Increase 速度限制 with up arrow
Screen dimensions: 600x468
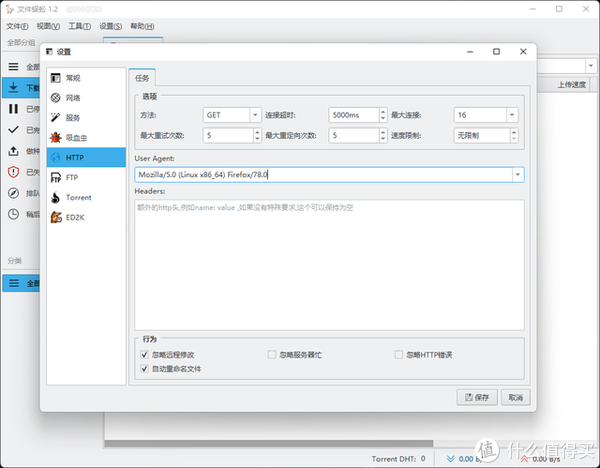coord(514,132)
